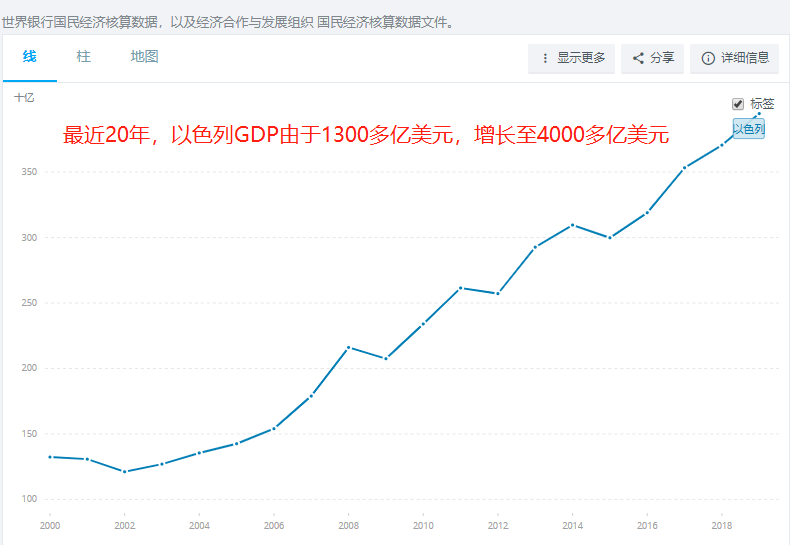790x545 pixels.
Task: Switch to the 线 chart tab
Action: (x=30, y=57)
